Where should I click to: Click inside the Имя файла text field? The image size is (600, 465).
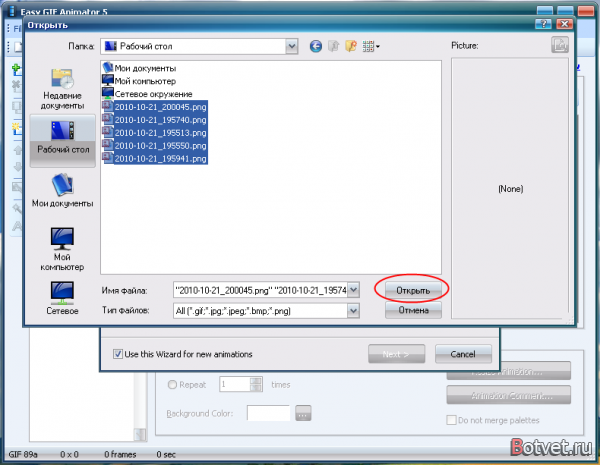258,291
